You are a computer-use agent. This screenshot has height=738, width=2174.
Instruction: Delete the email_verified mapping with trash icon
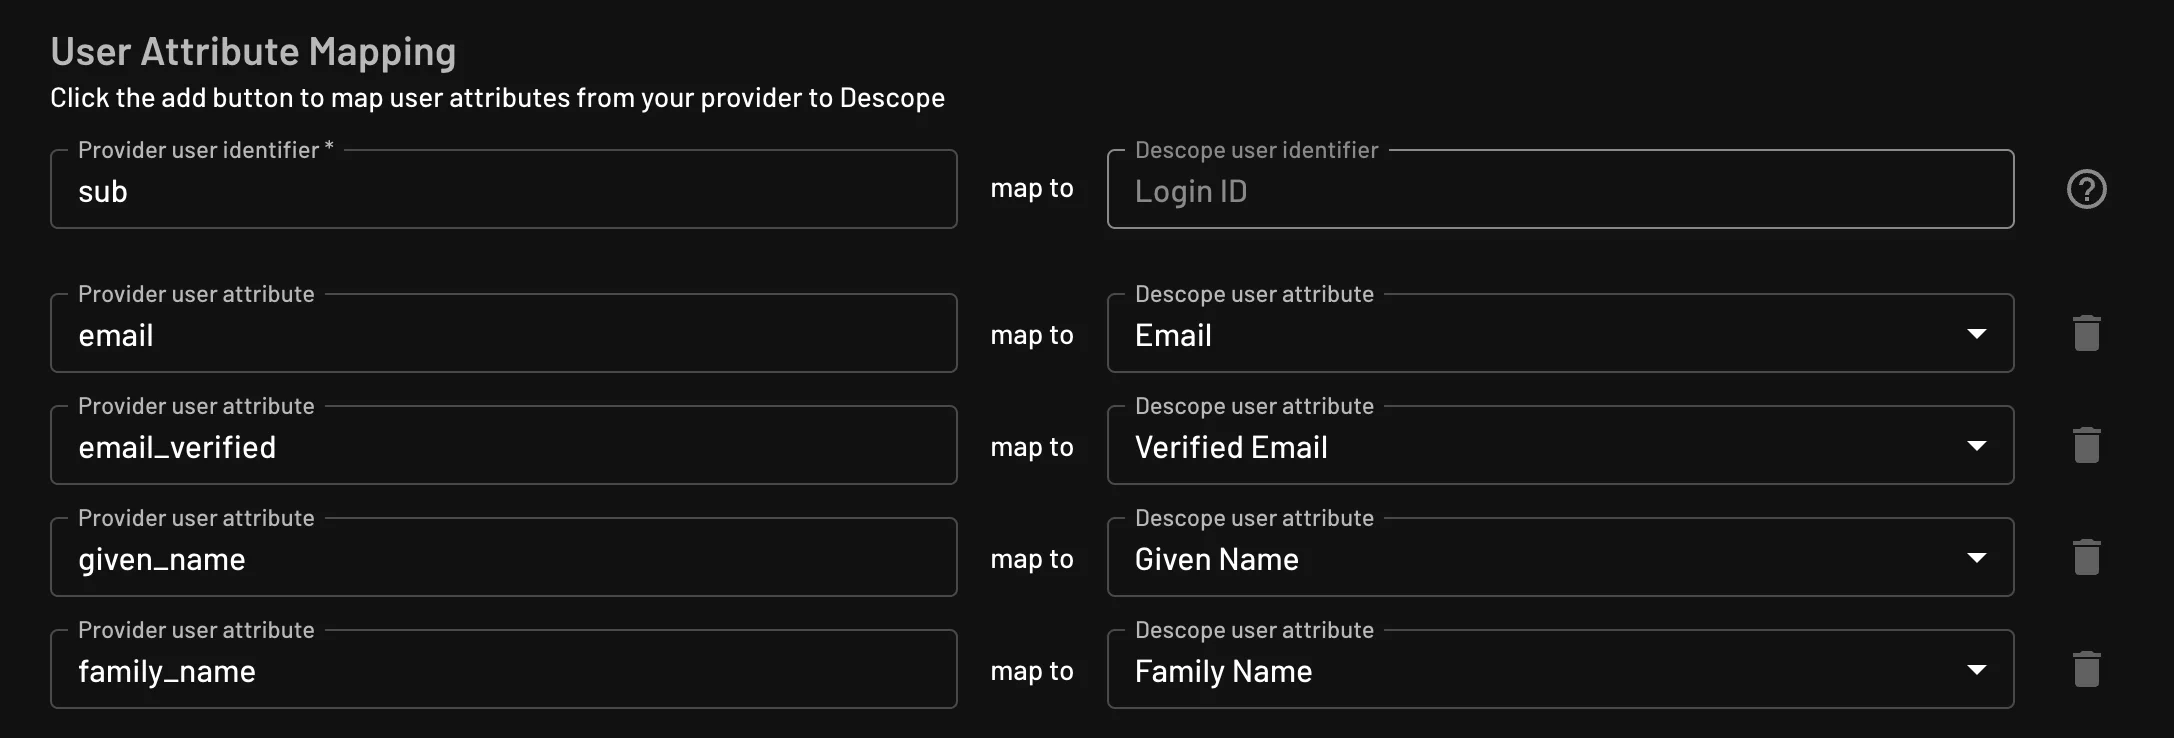pyautogui.click(x=2086, y=445)
